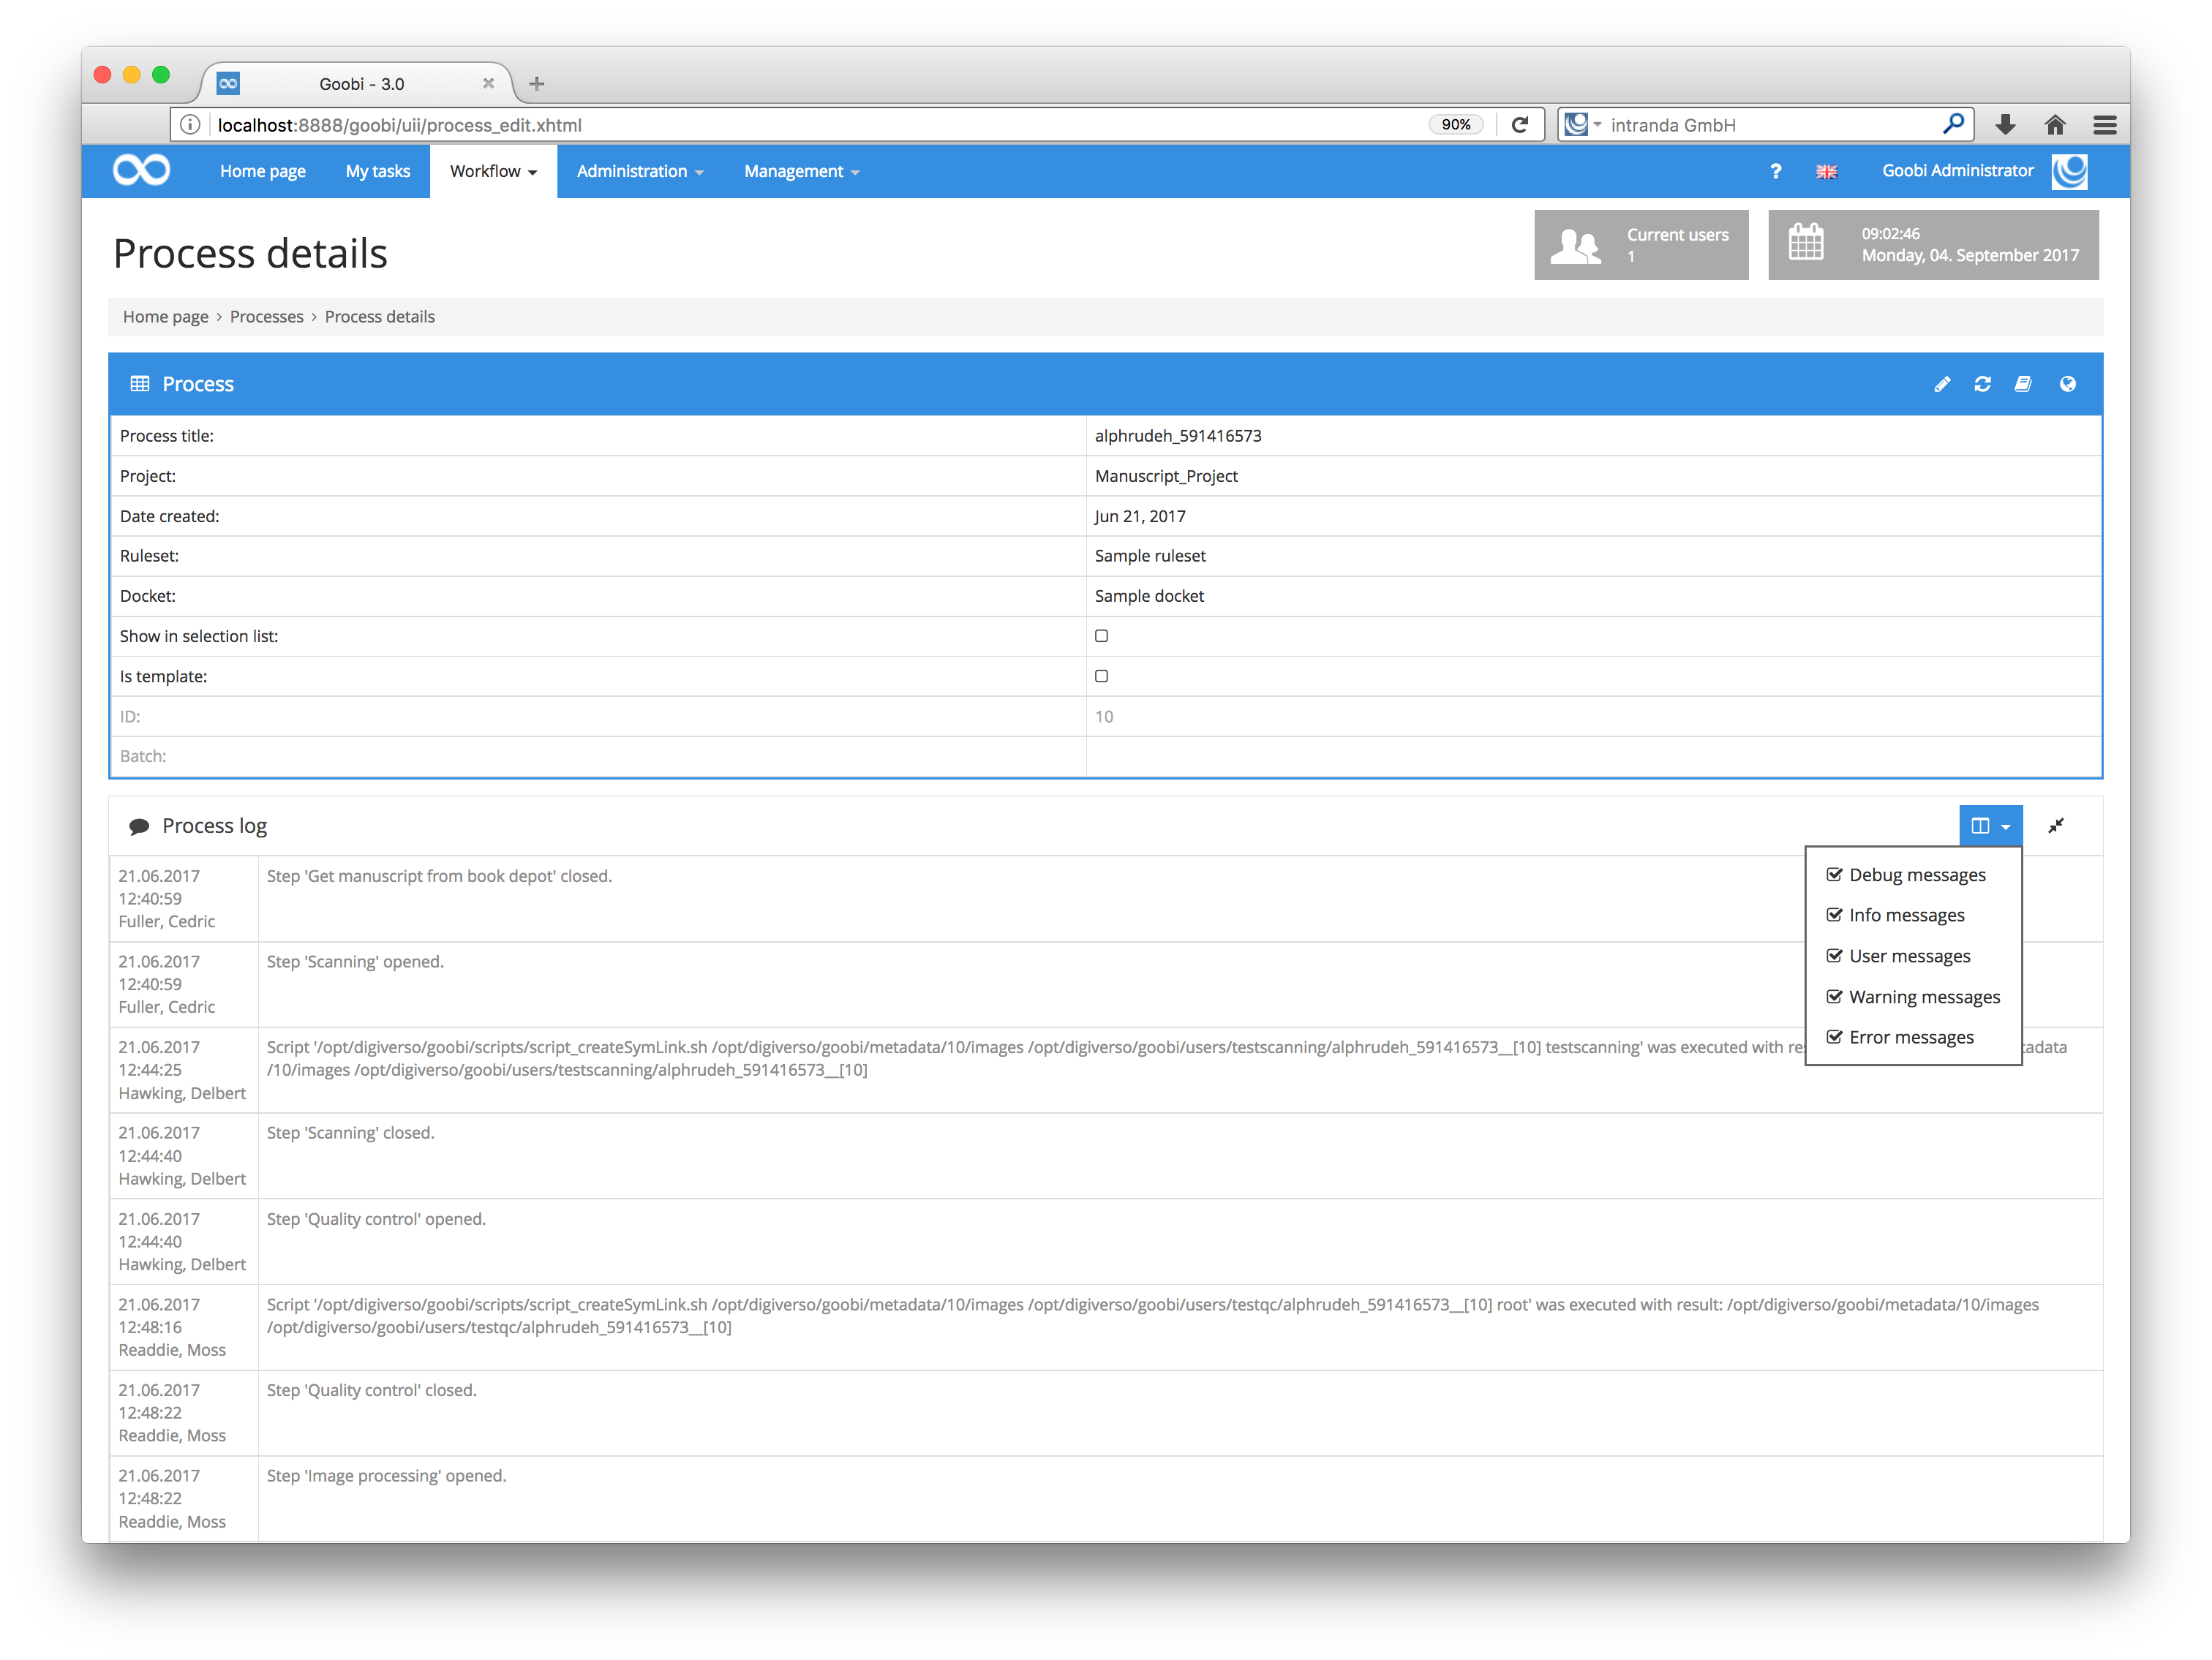
Task: Go to Home page in navbar
Action: point(263,171)
